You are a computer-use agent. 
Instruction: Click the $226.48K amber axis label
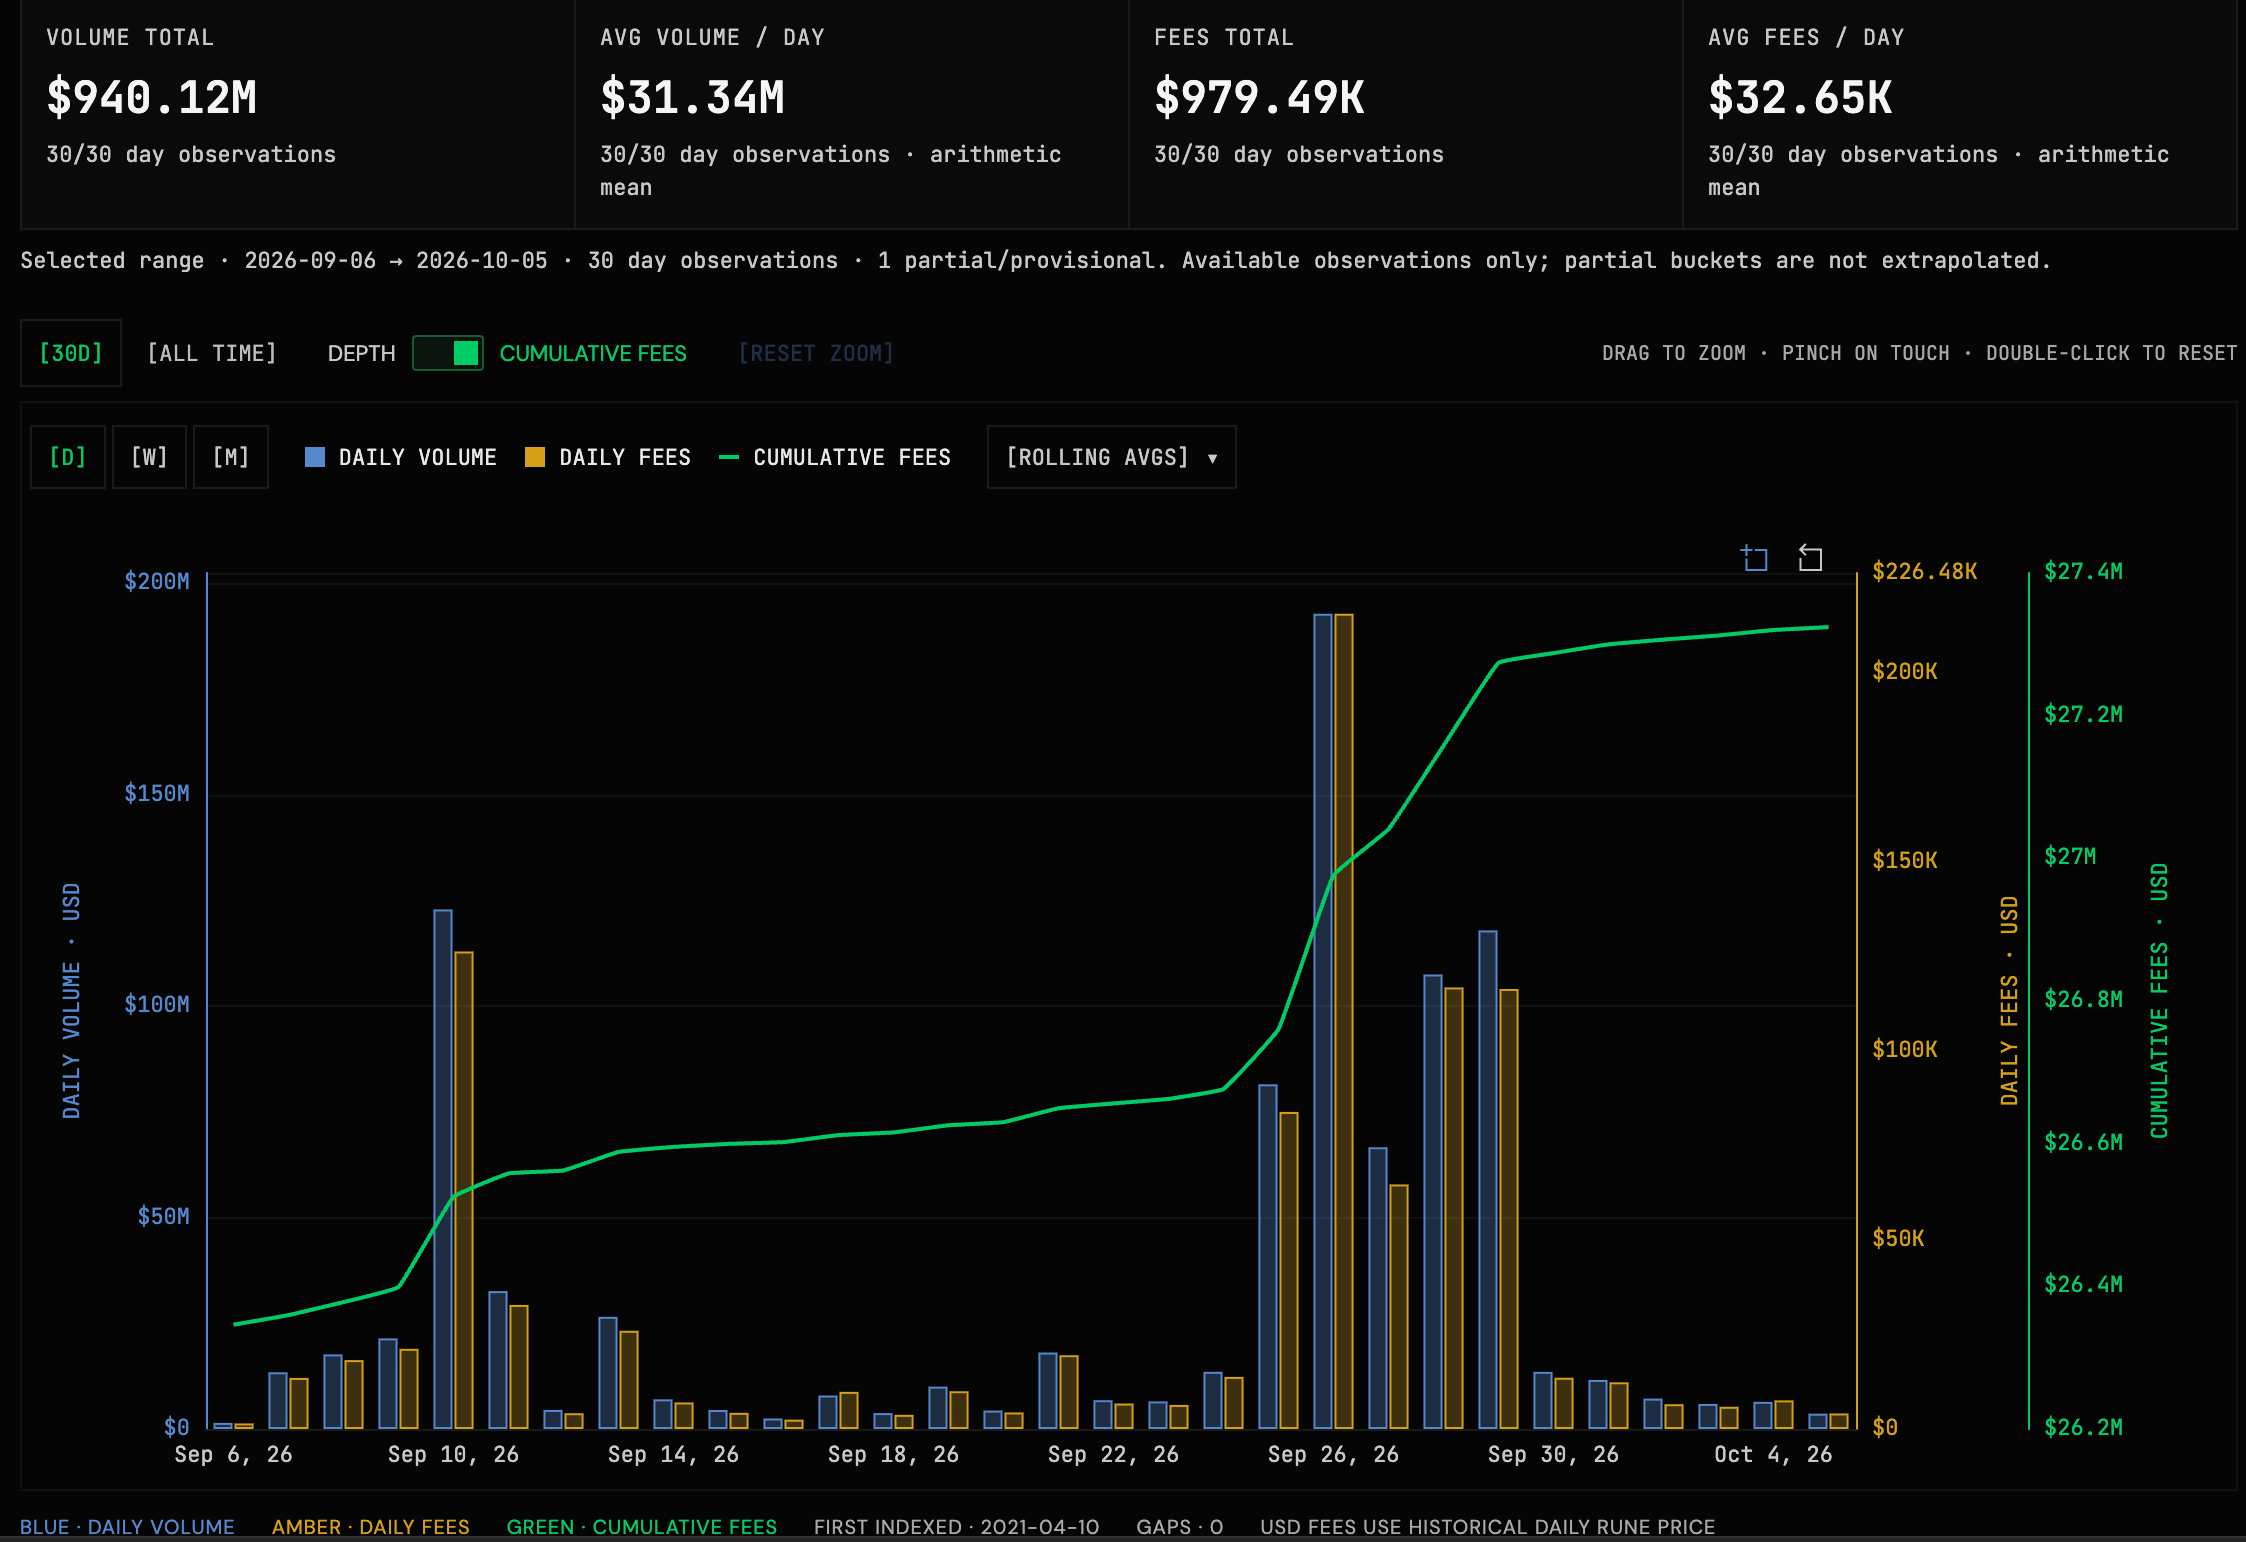tap(1925, 571)
